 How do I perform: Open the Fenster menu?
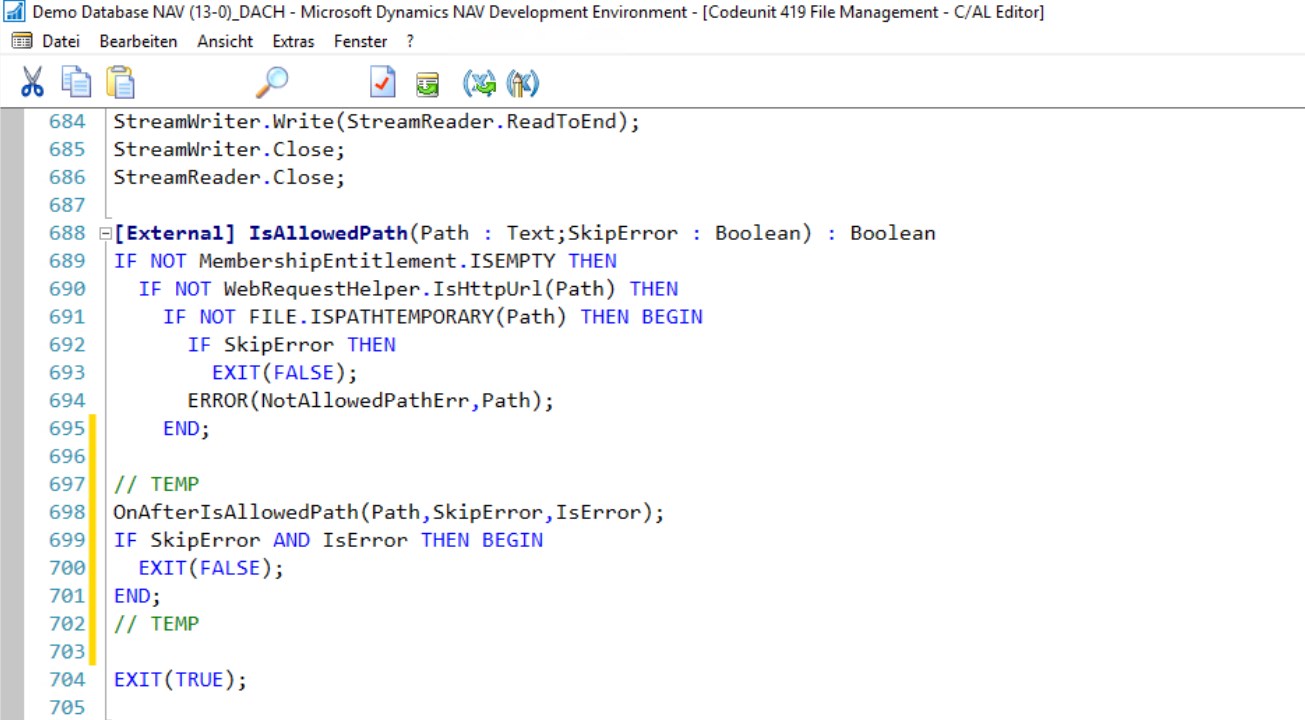tap(359, 41)
